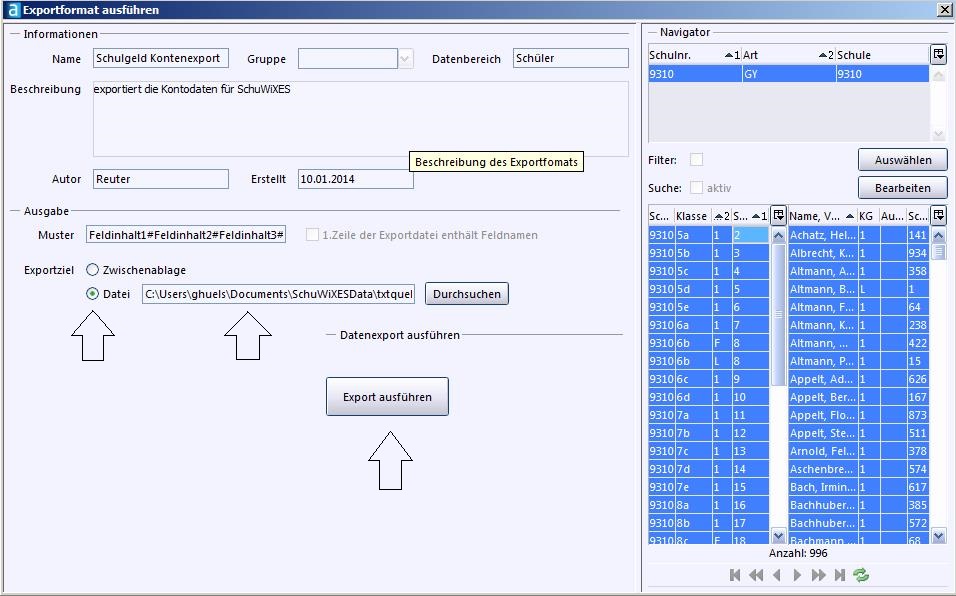
Task: Refresh the list with green arrows icon
Action: click(x=861, y=575)
